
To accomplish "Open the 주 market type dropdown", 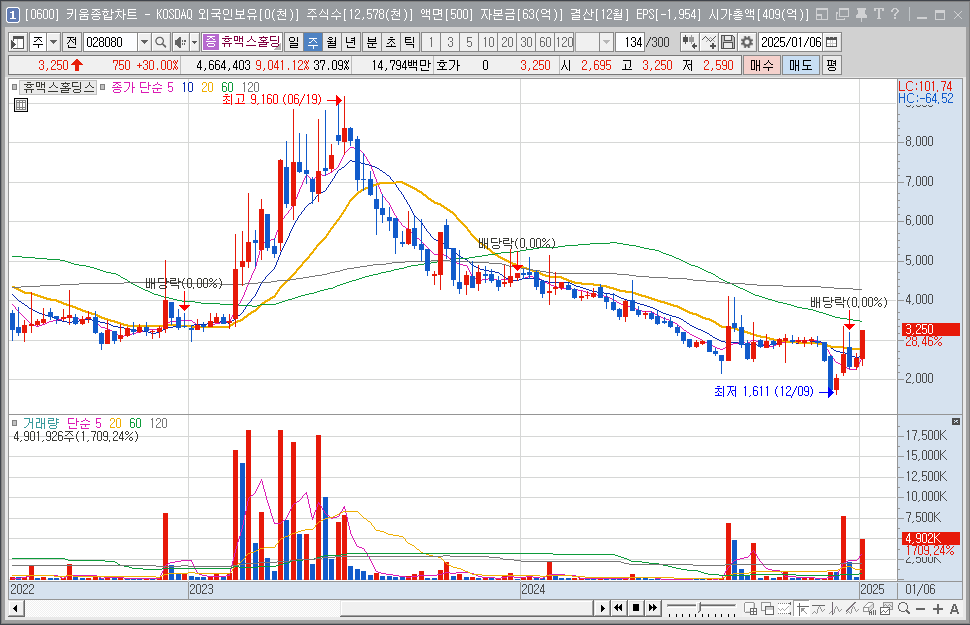I will (x=54, y=42).
